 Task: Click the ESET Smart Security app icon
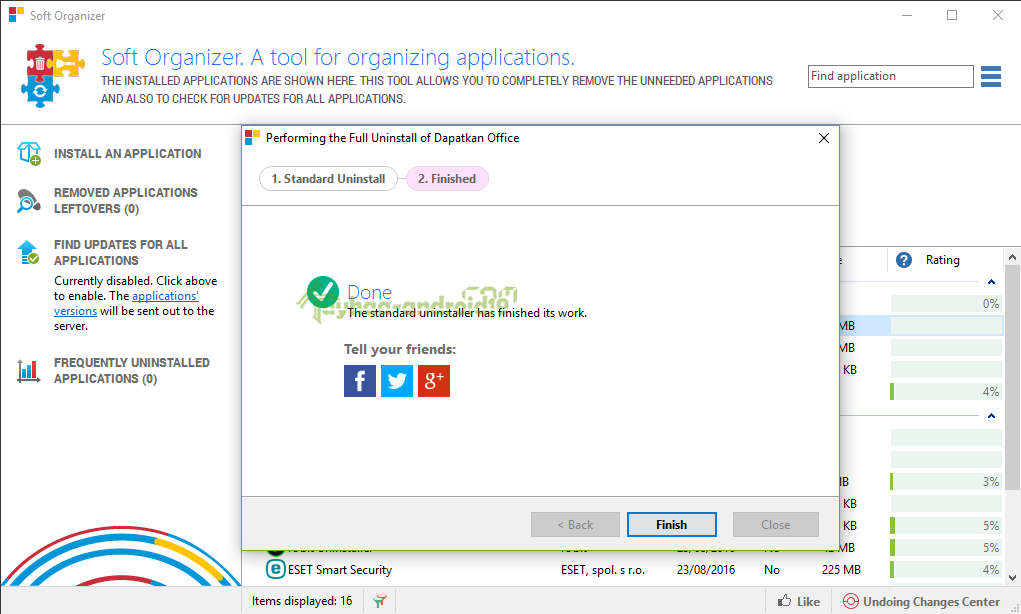(275, 569)
